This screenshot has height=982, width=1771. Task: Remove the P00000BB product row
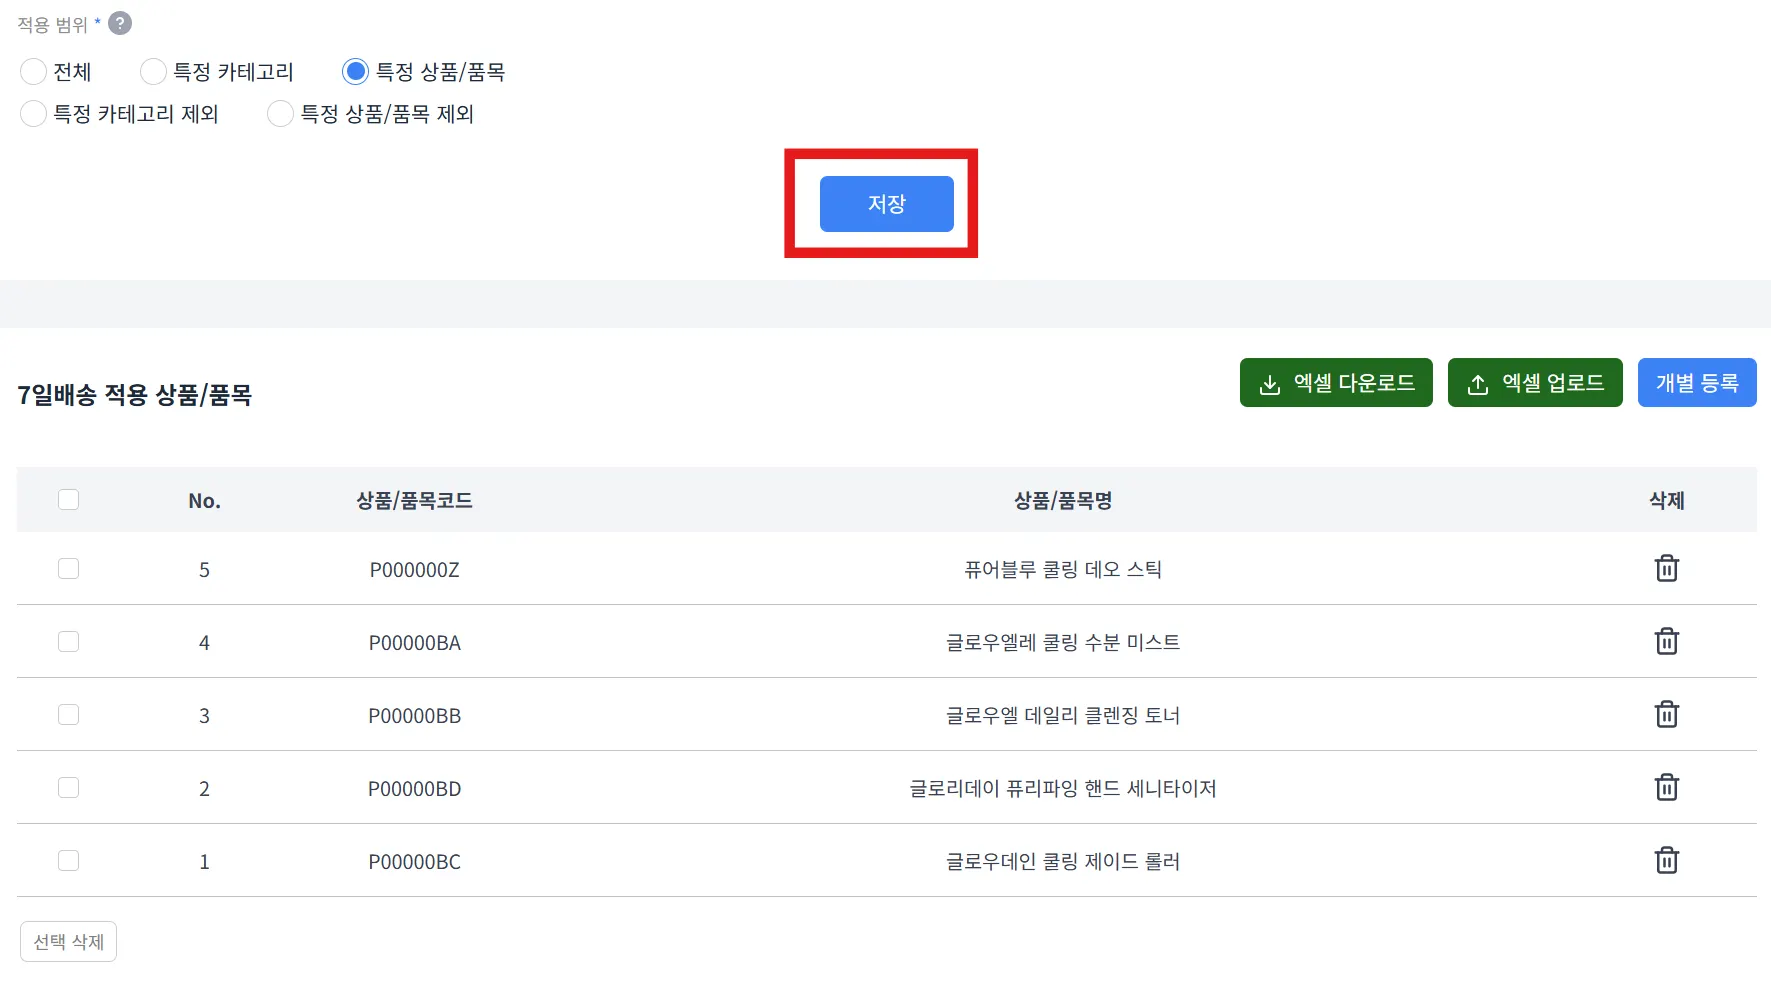pos(1666,714)
